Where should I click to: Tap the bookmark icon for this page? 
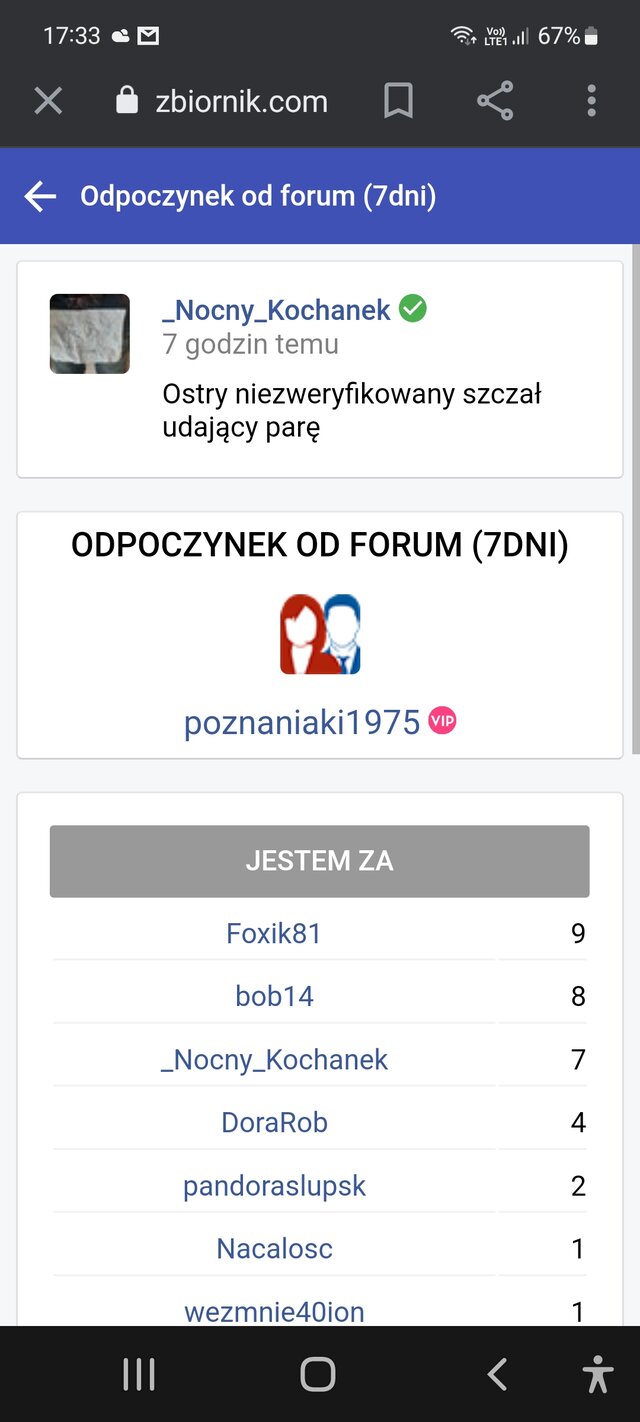coord(399,100)
